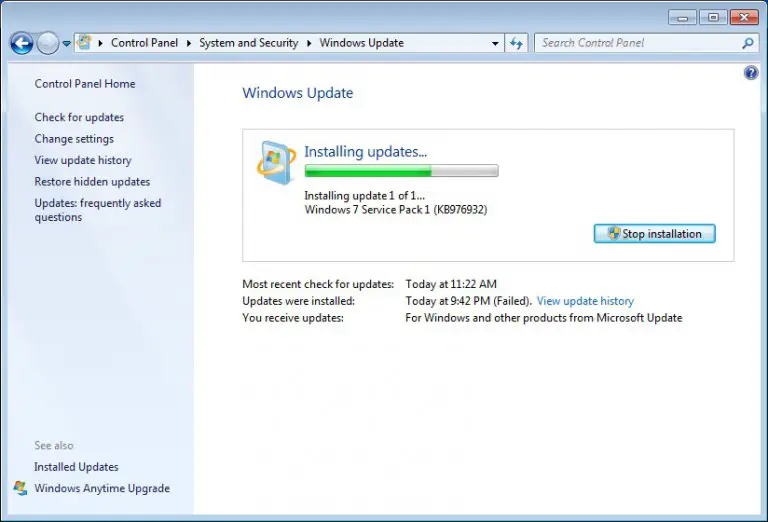The image size is (768, 522).
Task: Expand the arrow after Control Panel breadcrumb
Action: point(189,43)
